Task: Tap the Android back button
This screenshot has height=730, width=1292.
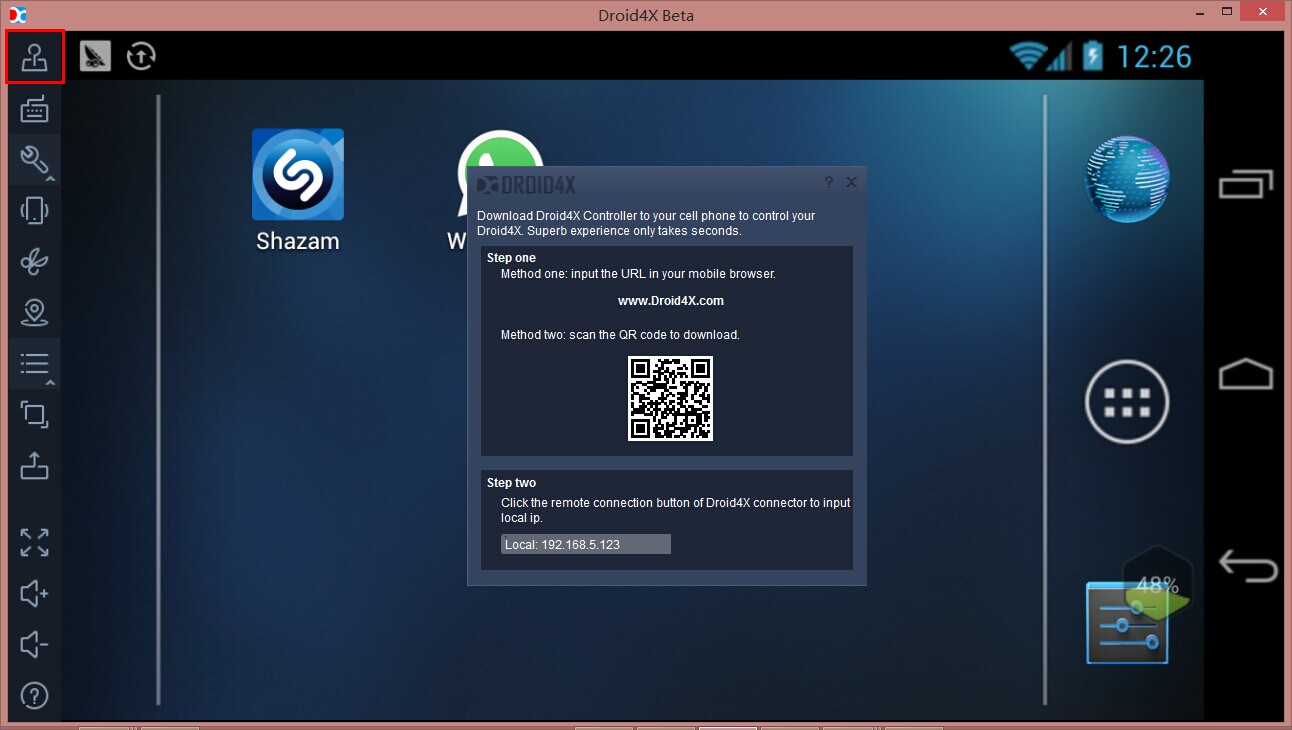Action: click(1247, 565)
